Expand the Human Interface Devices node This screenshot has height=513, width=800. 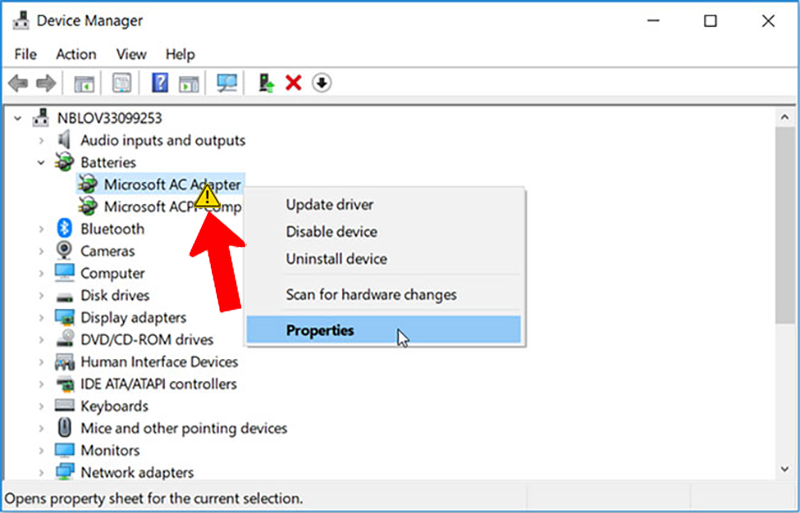[41, 361]
